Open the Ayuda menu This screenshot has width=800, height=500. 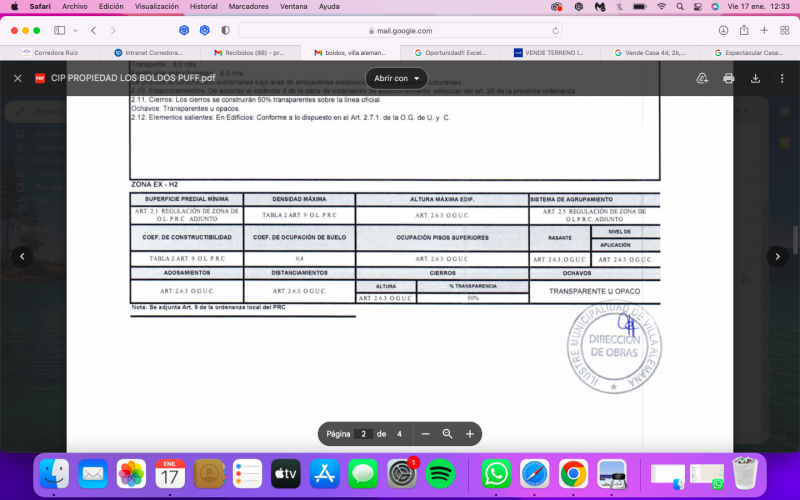tap(329, 7)
